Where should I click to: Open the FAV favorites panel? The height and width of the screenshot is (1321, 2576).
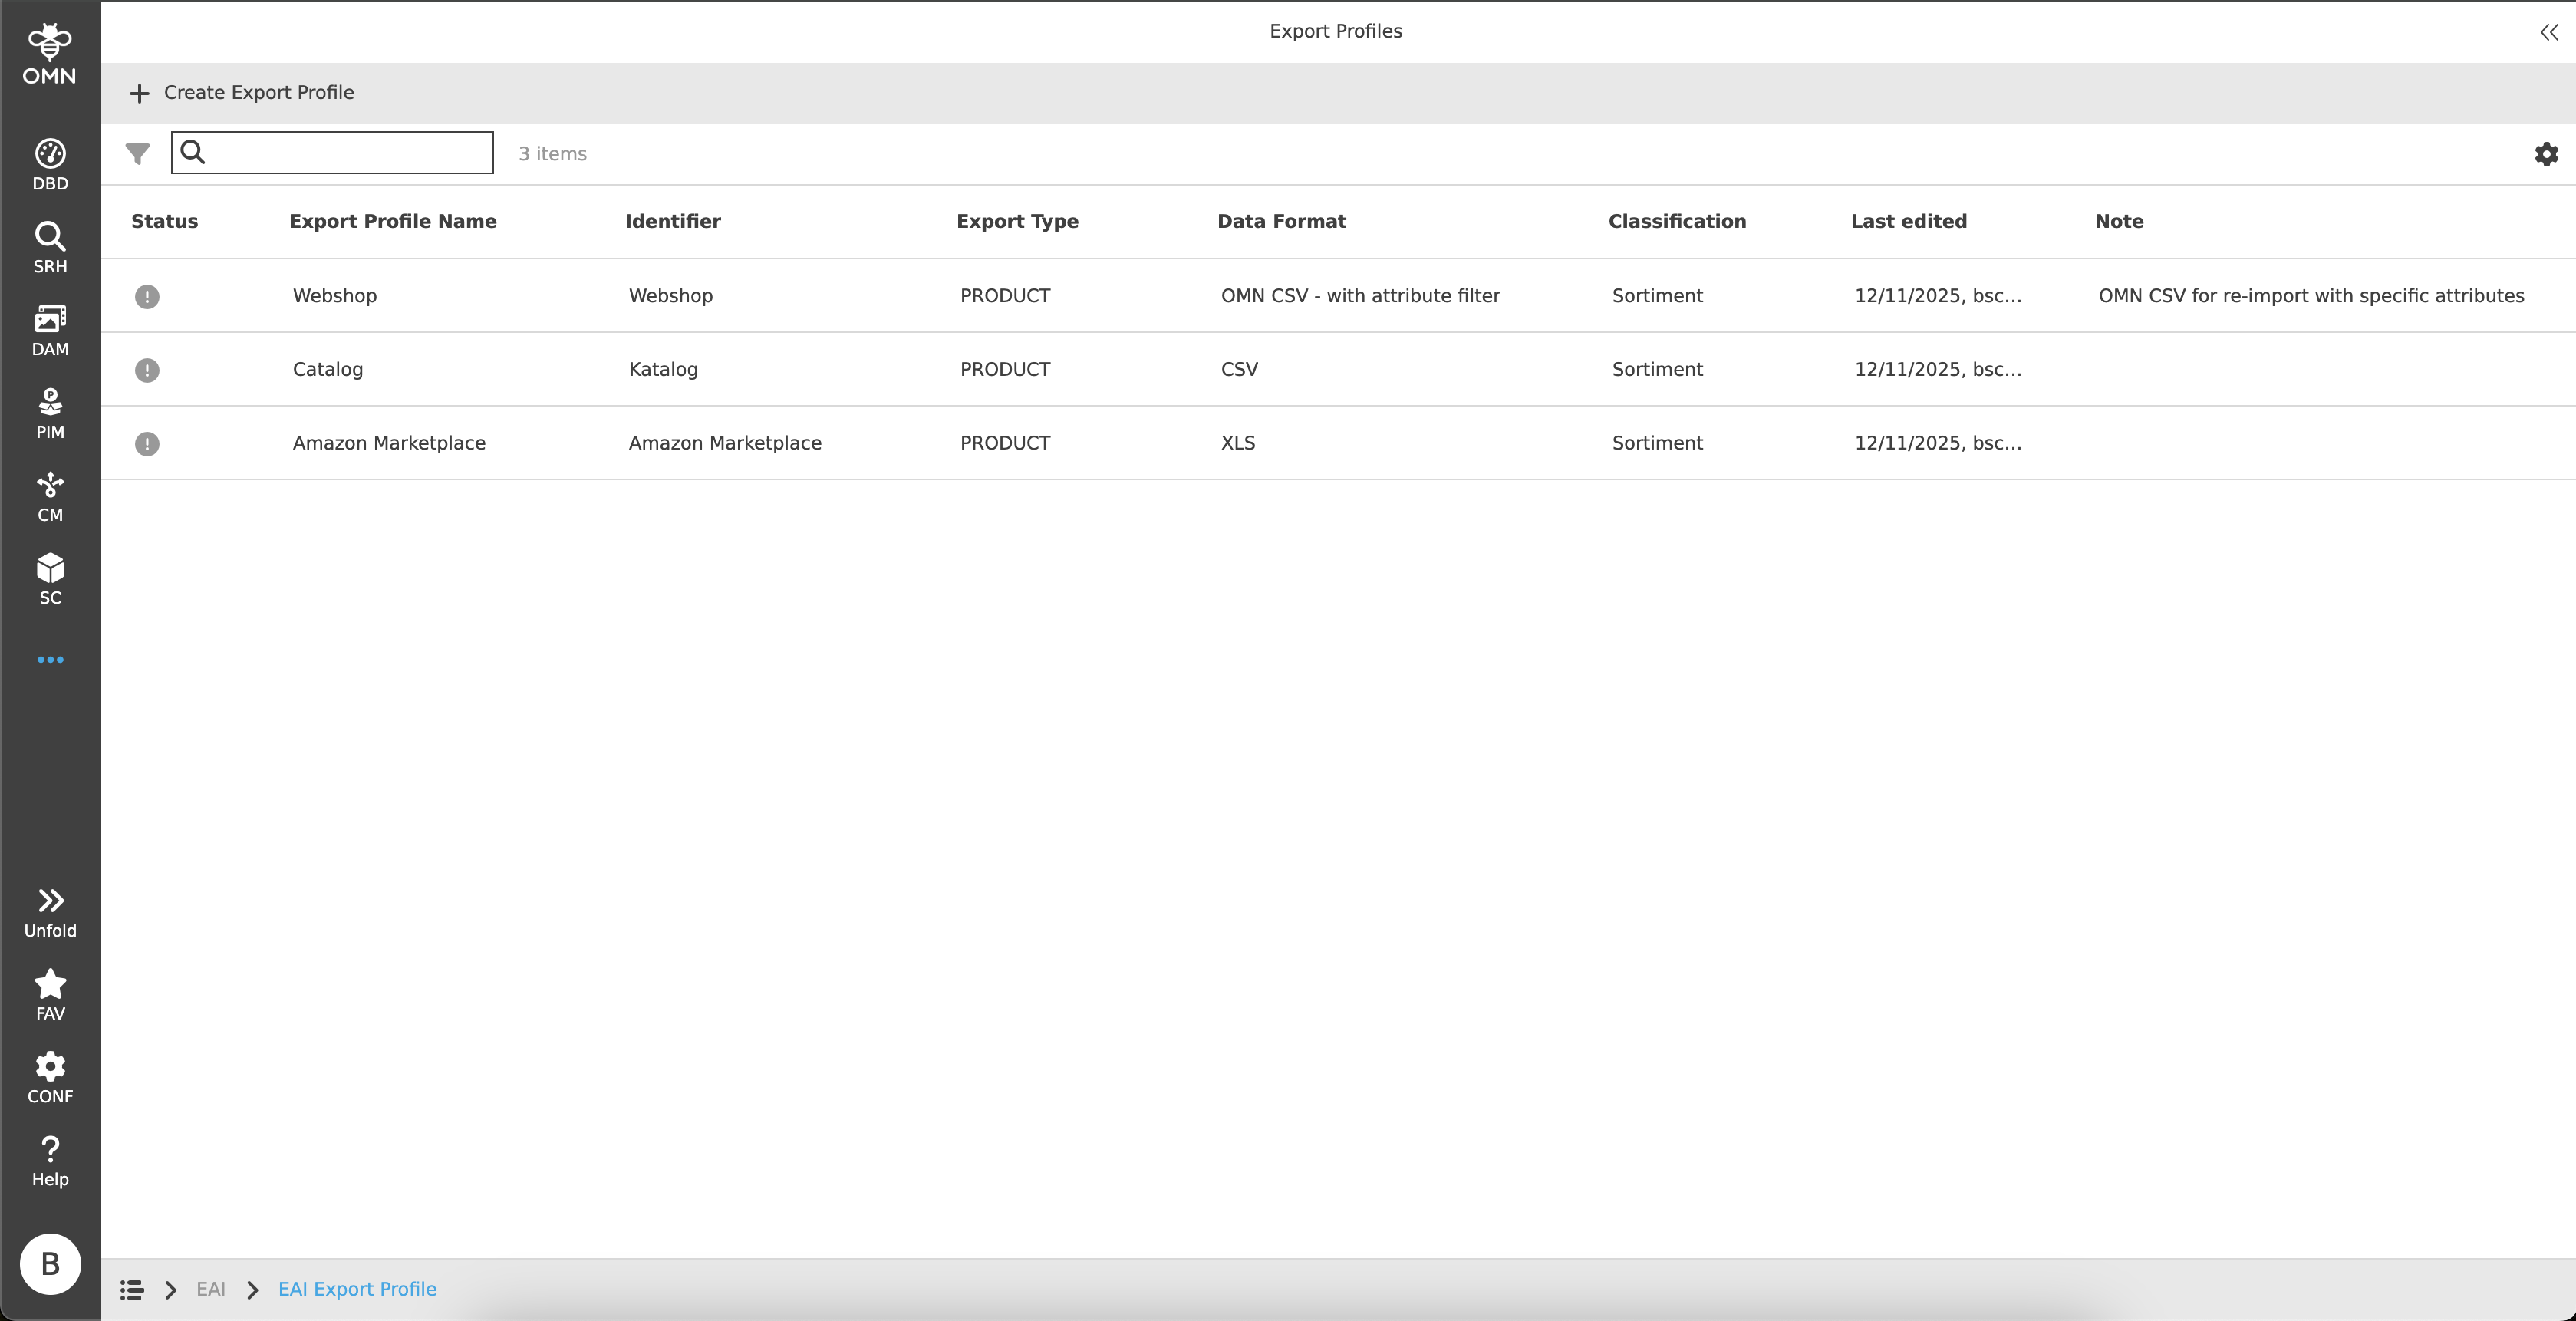pos(49,993)
